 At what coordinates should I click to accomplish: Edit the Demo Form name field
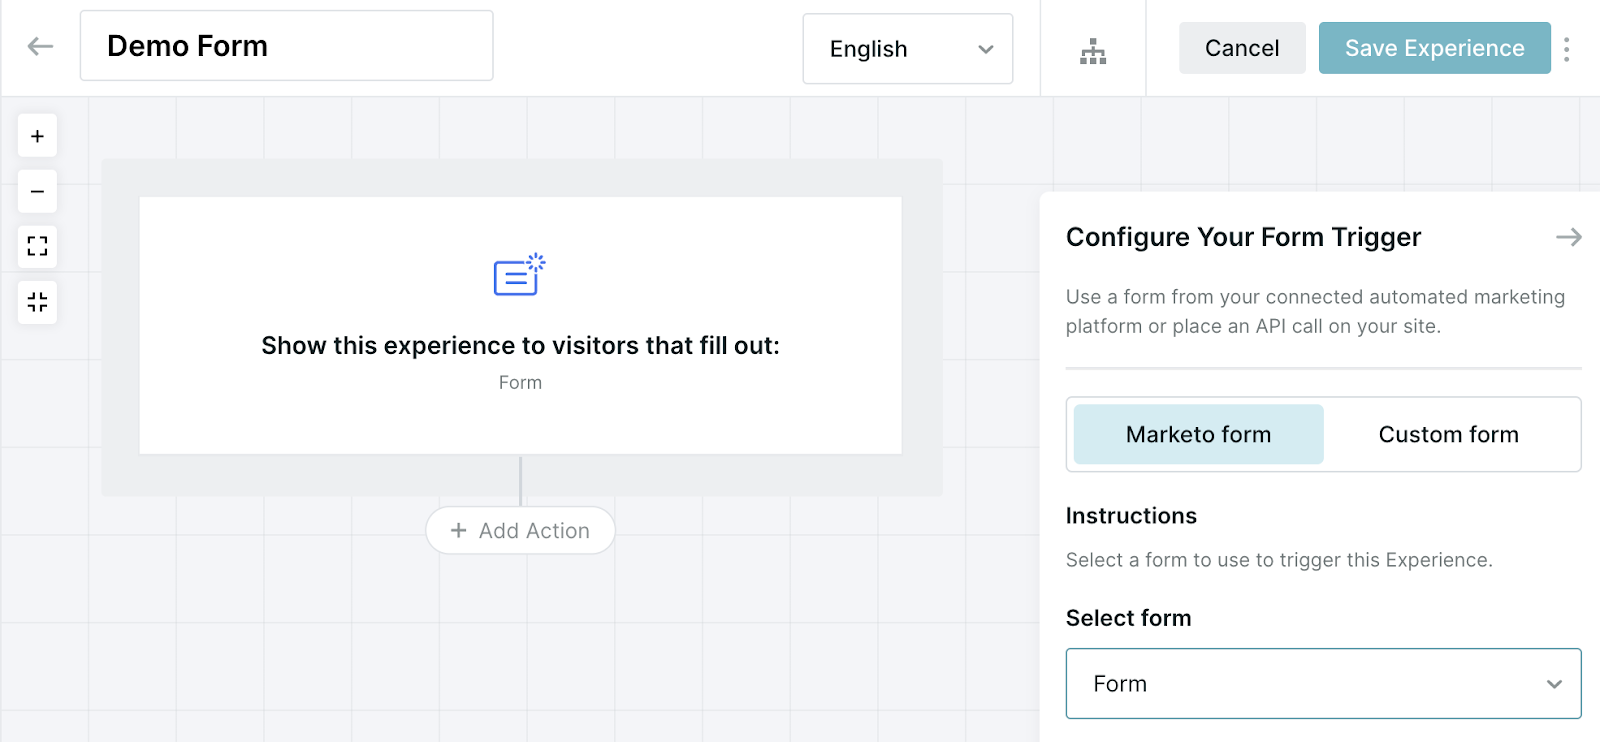pos(286,46)
